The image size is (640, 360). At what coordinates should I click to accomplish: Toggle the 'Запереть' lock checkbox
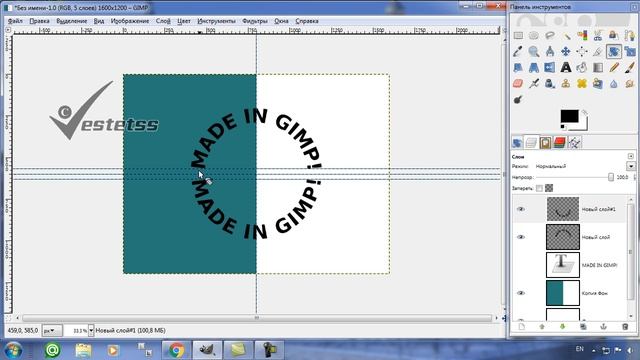point(539,188)
